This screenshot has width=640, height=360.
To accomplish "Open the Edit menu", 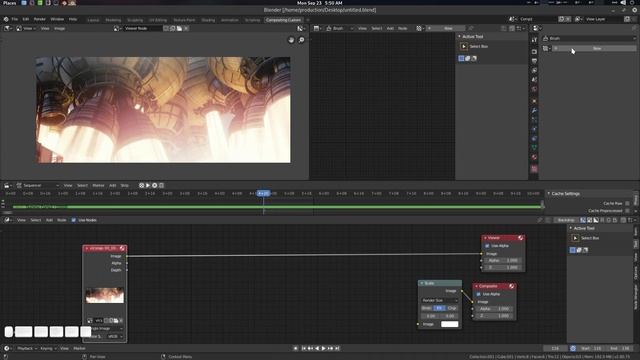I will click(x=26, y=19).
